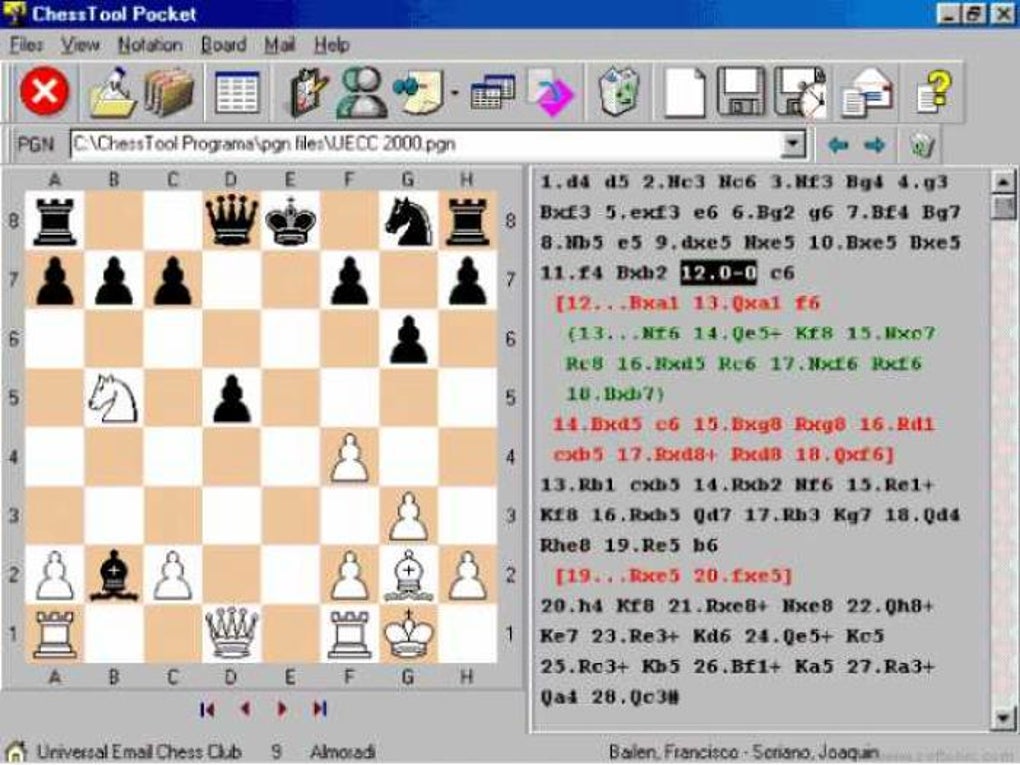
Task: Open the Files menu
Action: [27, 45]
